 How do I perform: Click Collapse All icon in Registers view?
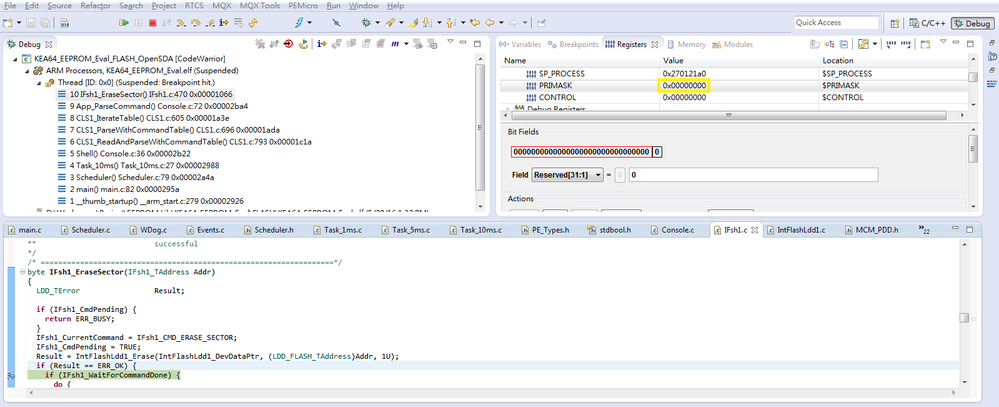point(844,44)
